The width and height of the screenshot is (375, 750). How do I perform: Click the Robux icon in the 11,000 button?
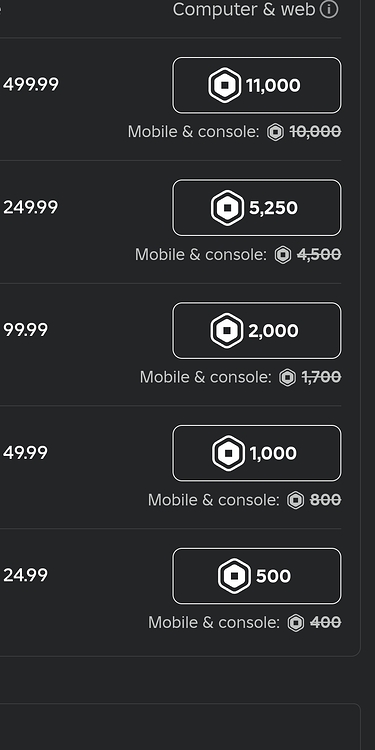[225, 85]
